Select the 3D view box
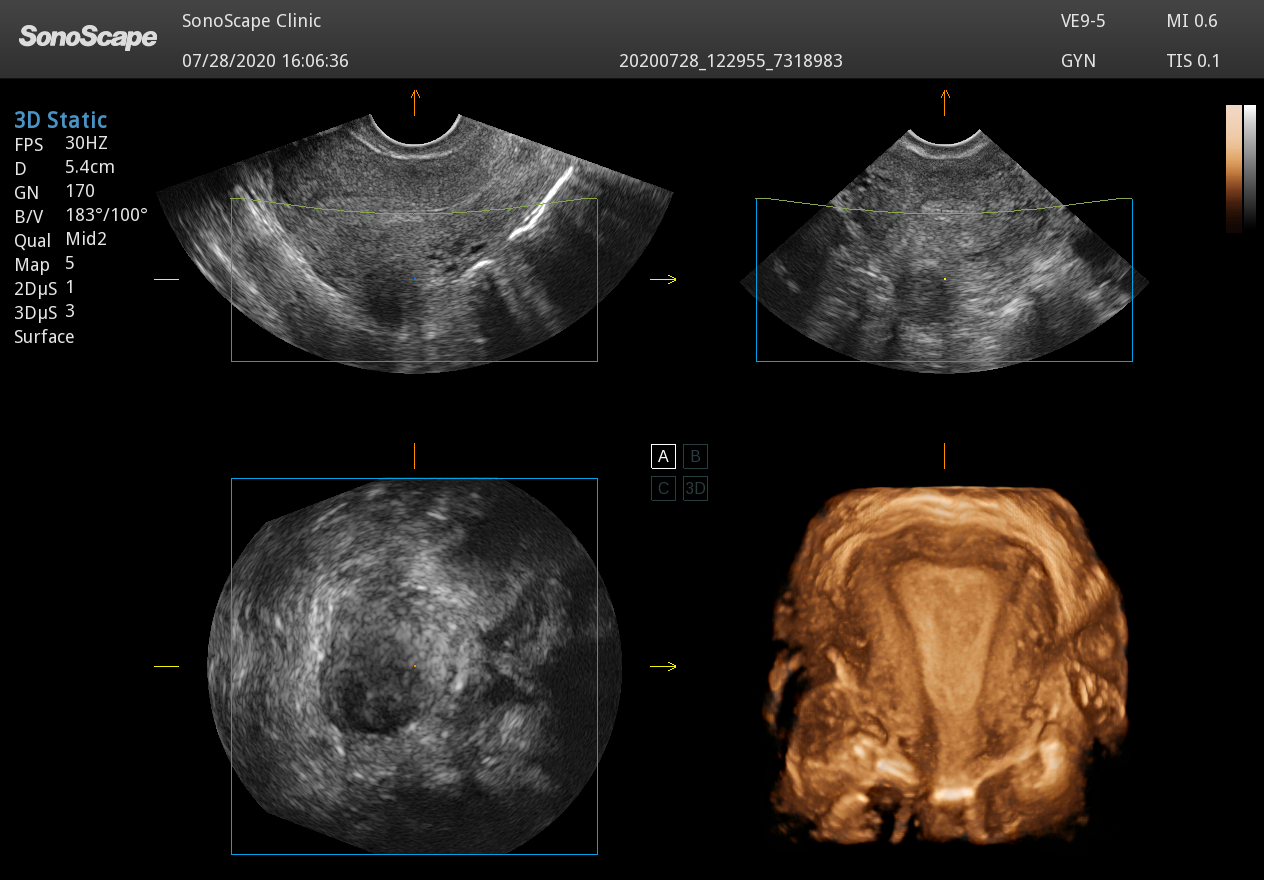This screenshot has width=1264, height=880. pyautogui.click(x=695, y=489)
